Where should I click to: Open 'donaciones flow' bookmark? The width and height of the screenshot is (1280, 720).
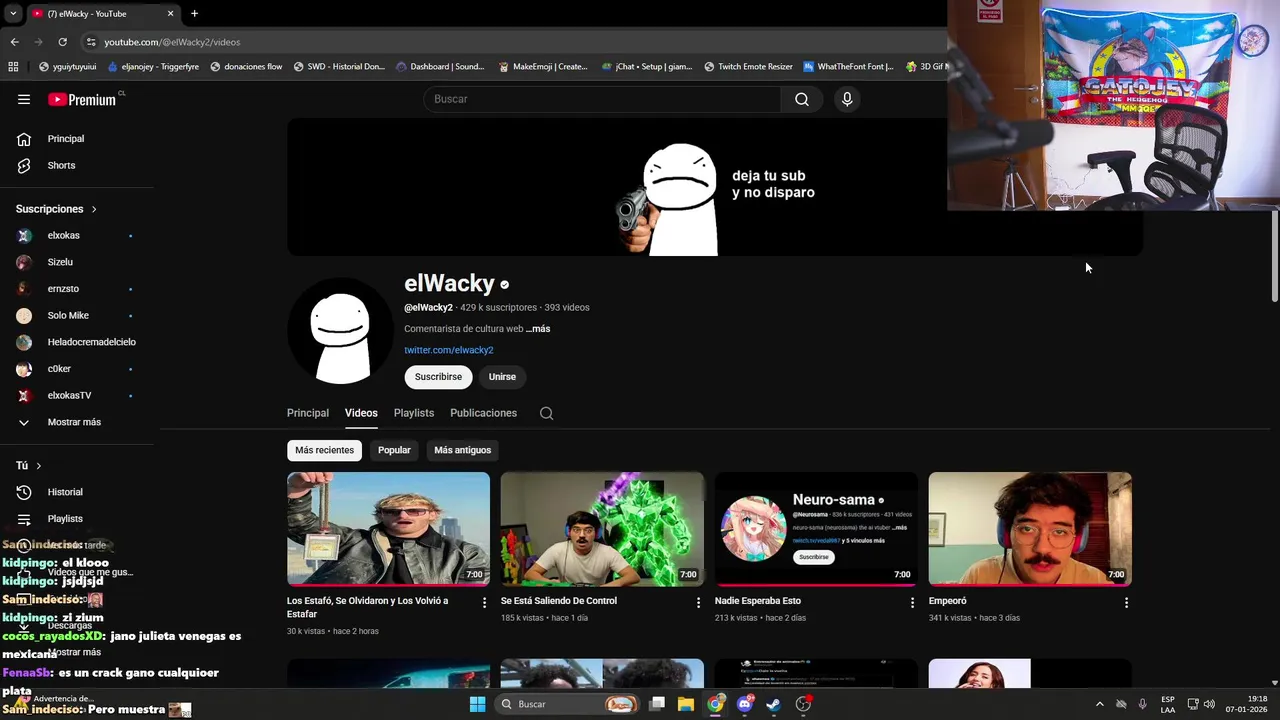(x=246, y=67)
